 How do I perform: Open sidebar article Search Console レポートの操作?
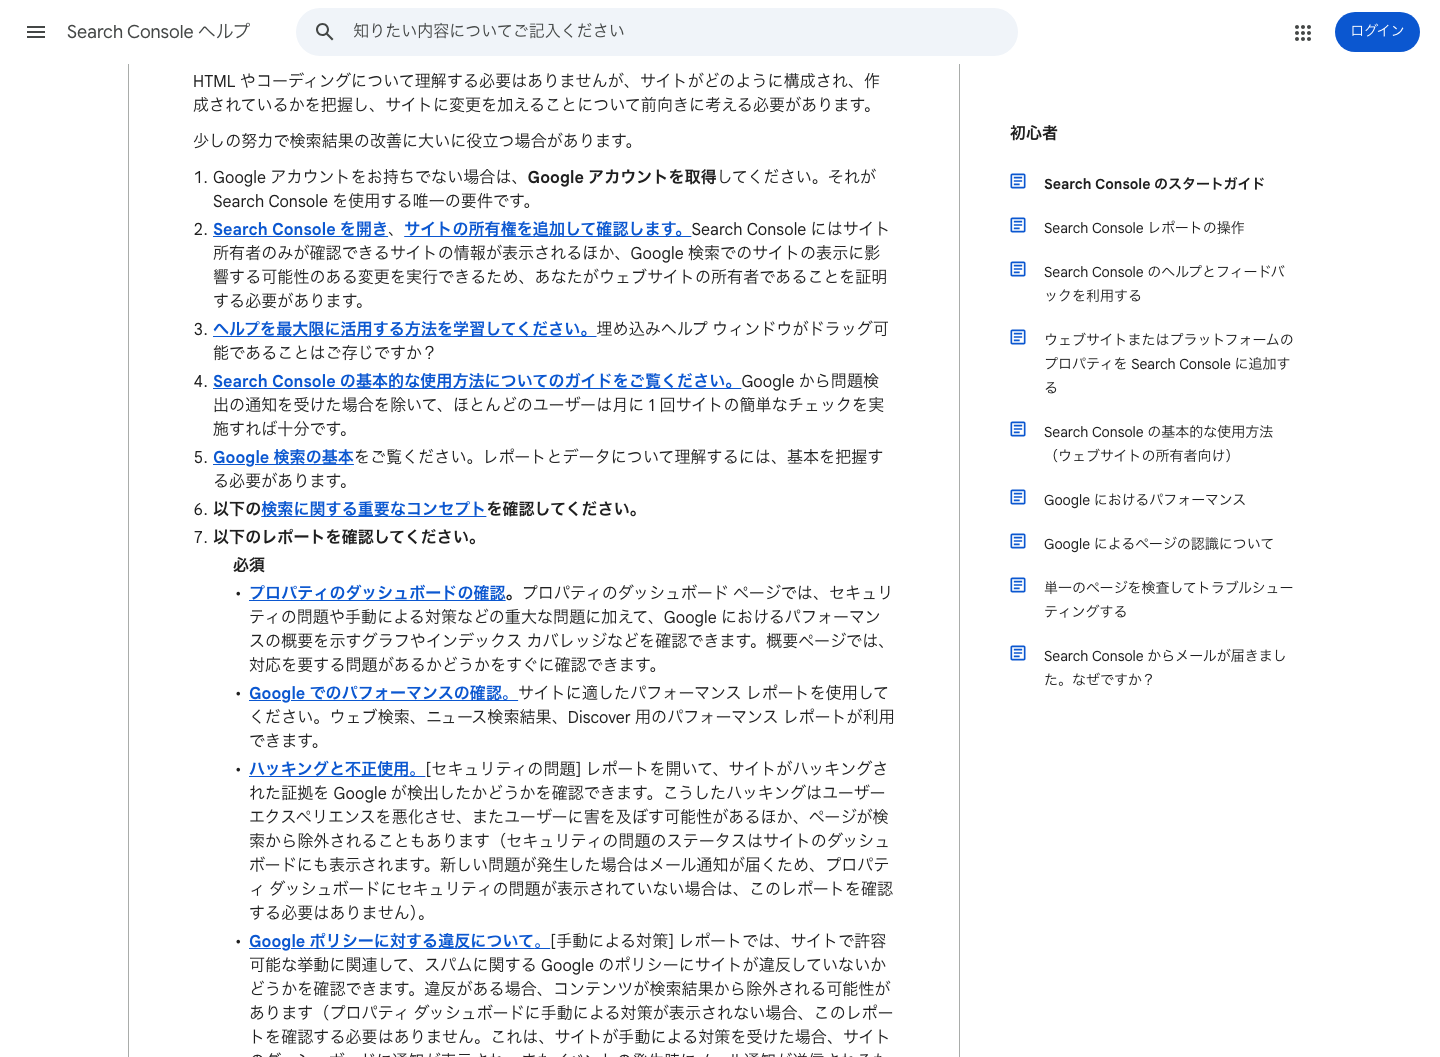(x=1144, y=228)
